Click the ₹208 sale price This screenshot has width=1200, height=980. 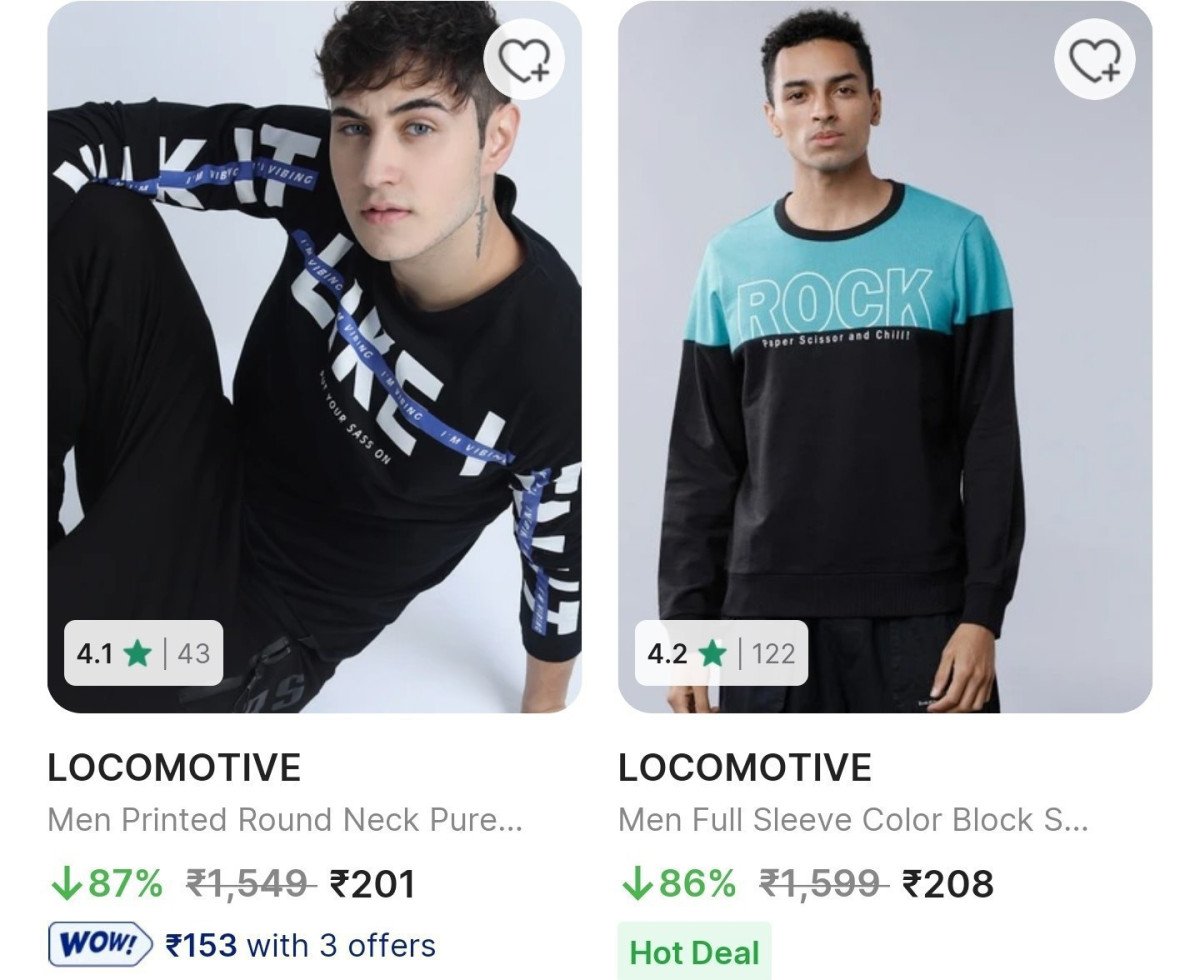pos(948,884)
